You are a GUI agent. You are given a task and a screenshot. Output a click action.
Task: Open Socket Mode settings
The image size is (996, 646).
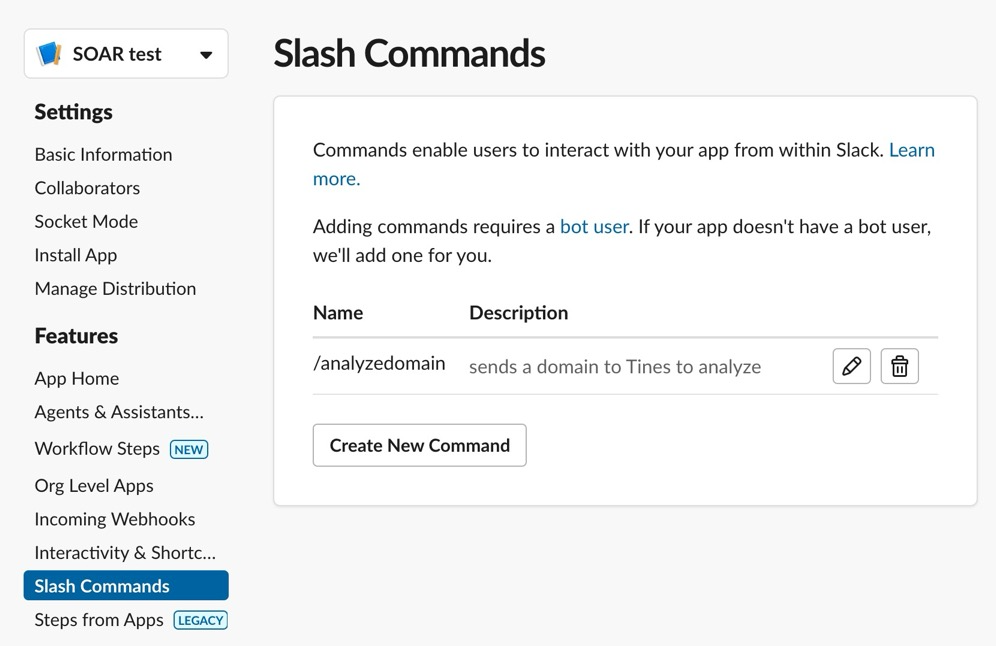click(x=86, y=222)
